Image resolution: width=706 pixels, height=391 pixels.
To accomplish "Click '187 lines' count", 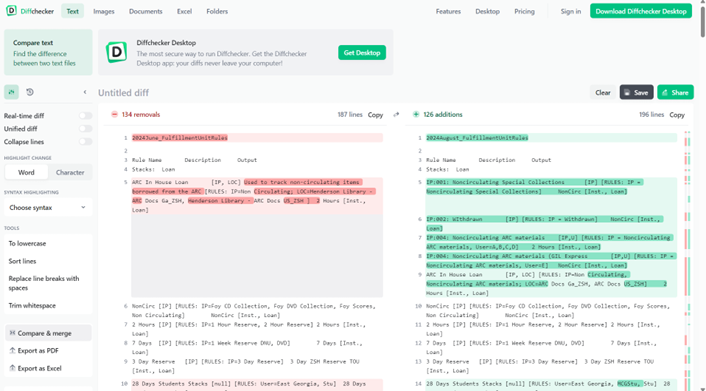I will click(350, 114).
